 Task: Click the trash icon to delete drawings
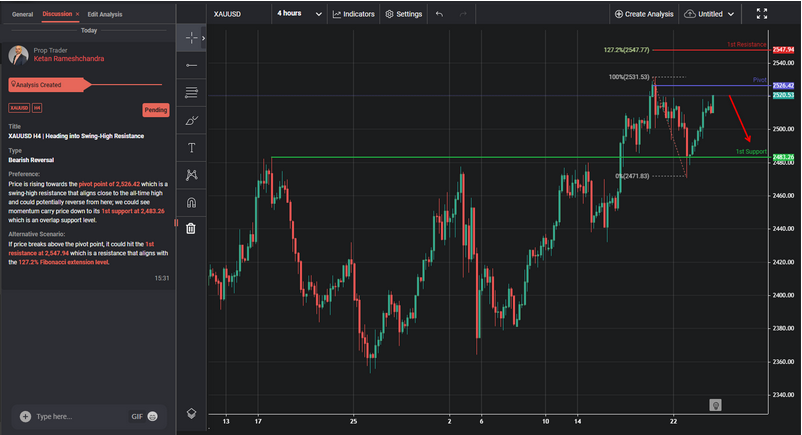[x=191, y=228]
